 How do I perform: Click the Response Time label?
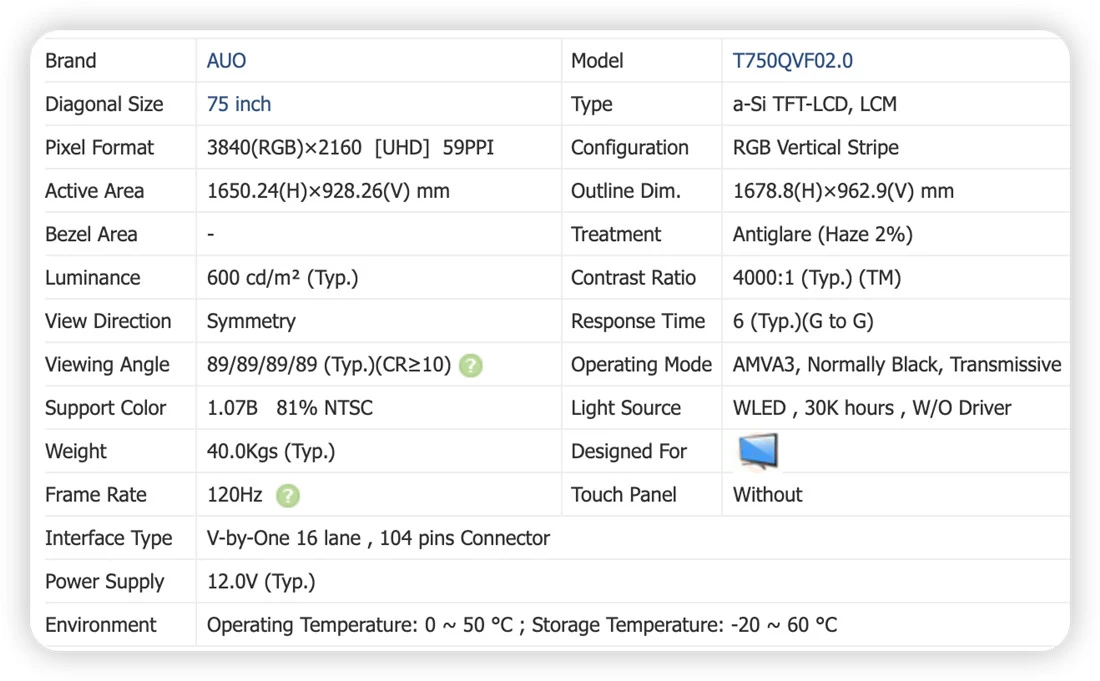(x=638, y=322)
